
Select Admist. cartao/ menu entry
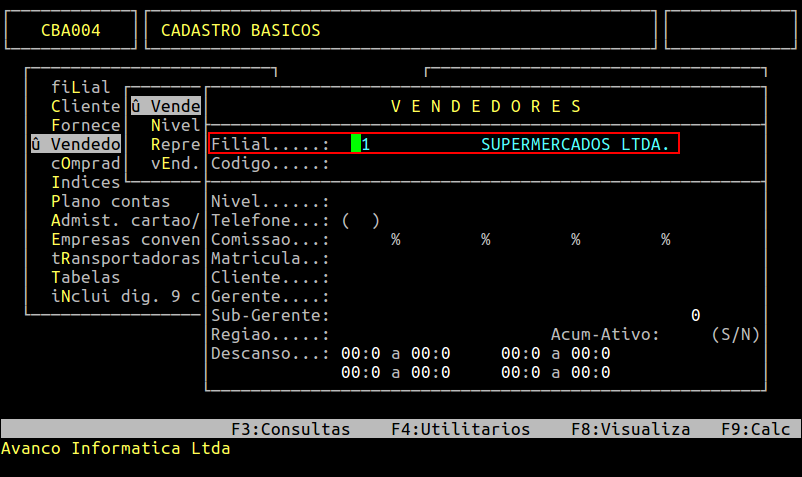(x=125, y=220)
